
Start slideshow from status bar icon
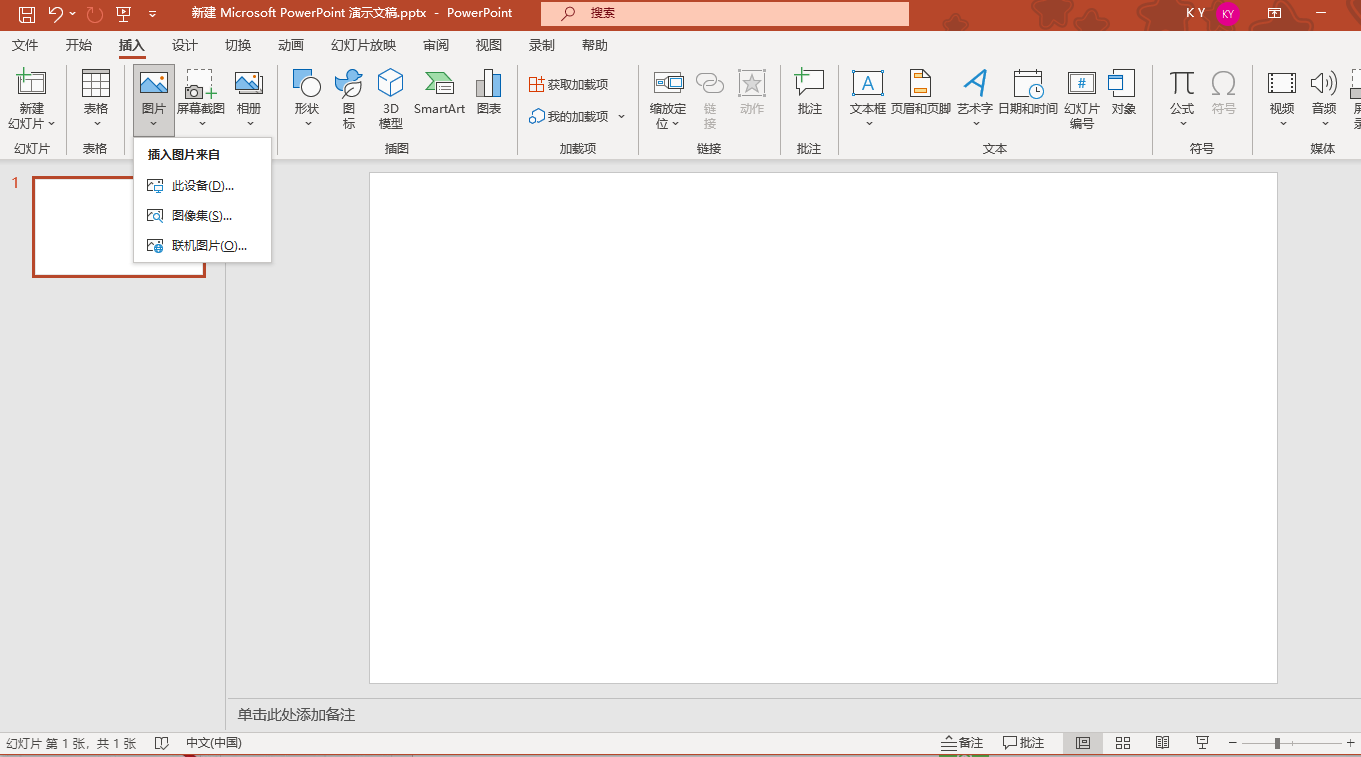tap(1202, 743)
